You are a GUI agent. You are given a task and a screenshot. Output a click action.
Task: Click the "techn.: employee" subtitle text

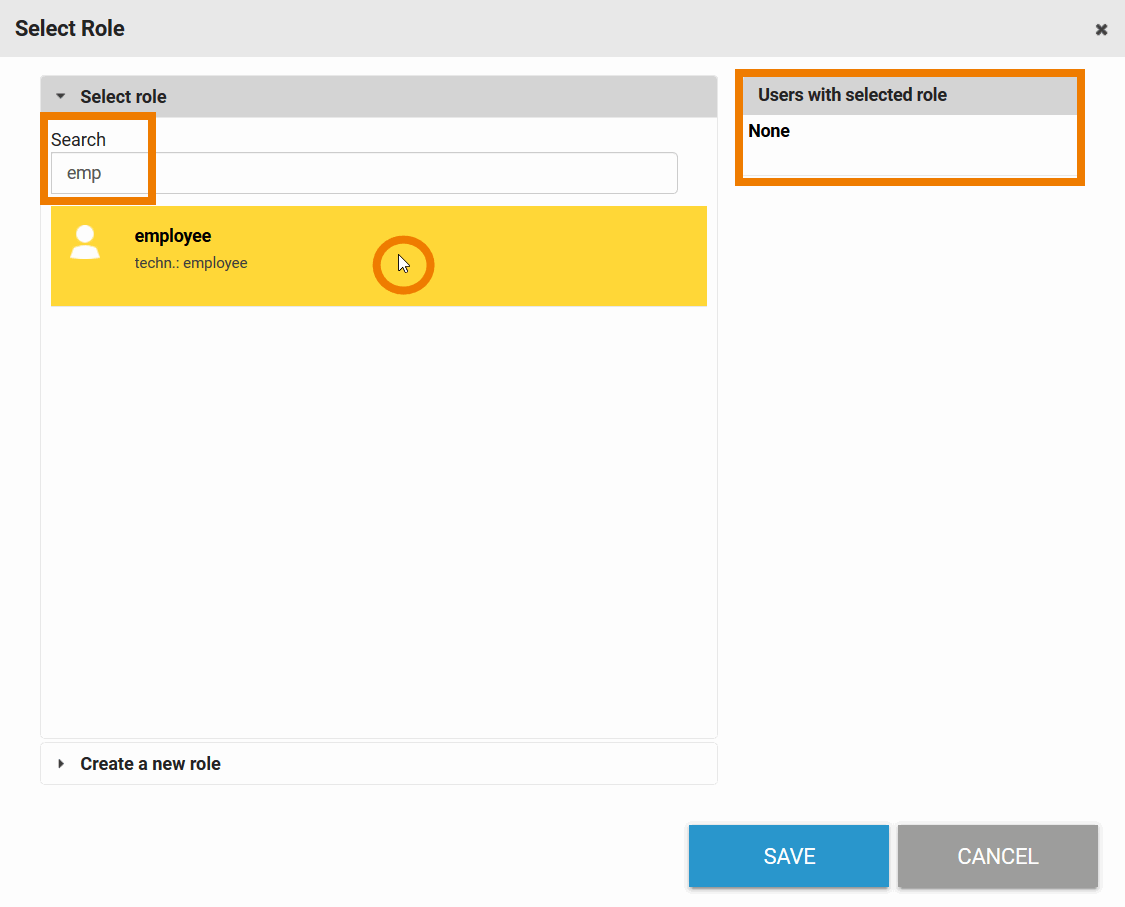point(191,263)
